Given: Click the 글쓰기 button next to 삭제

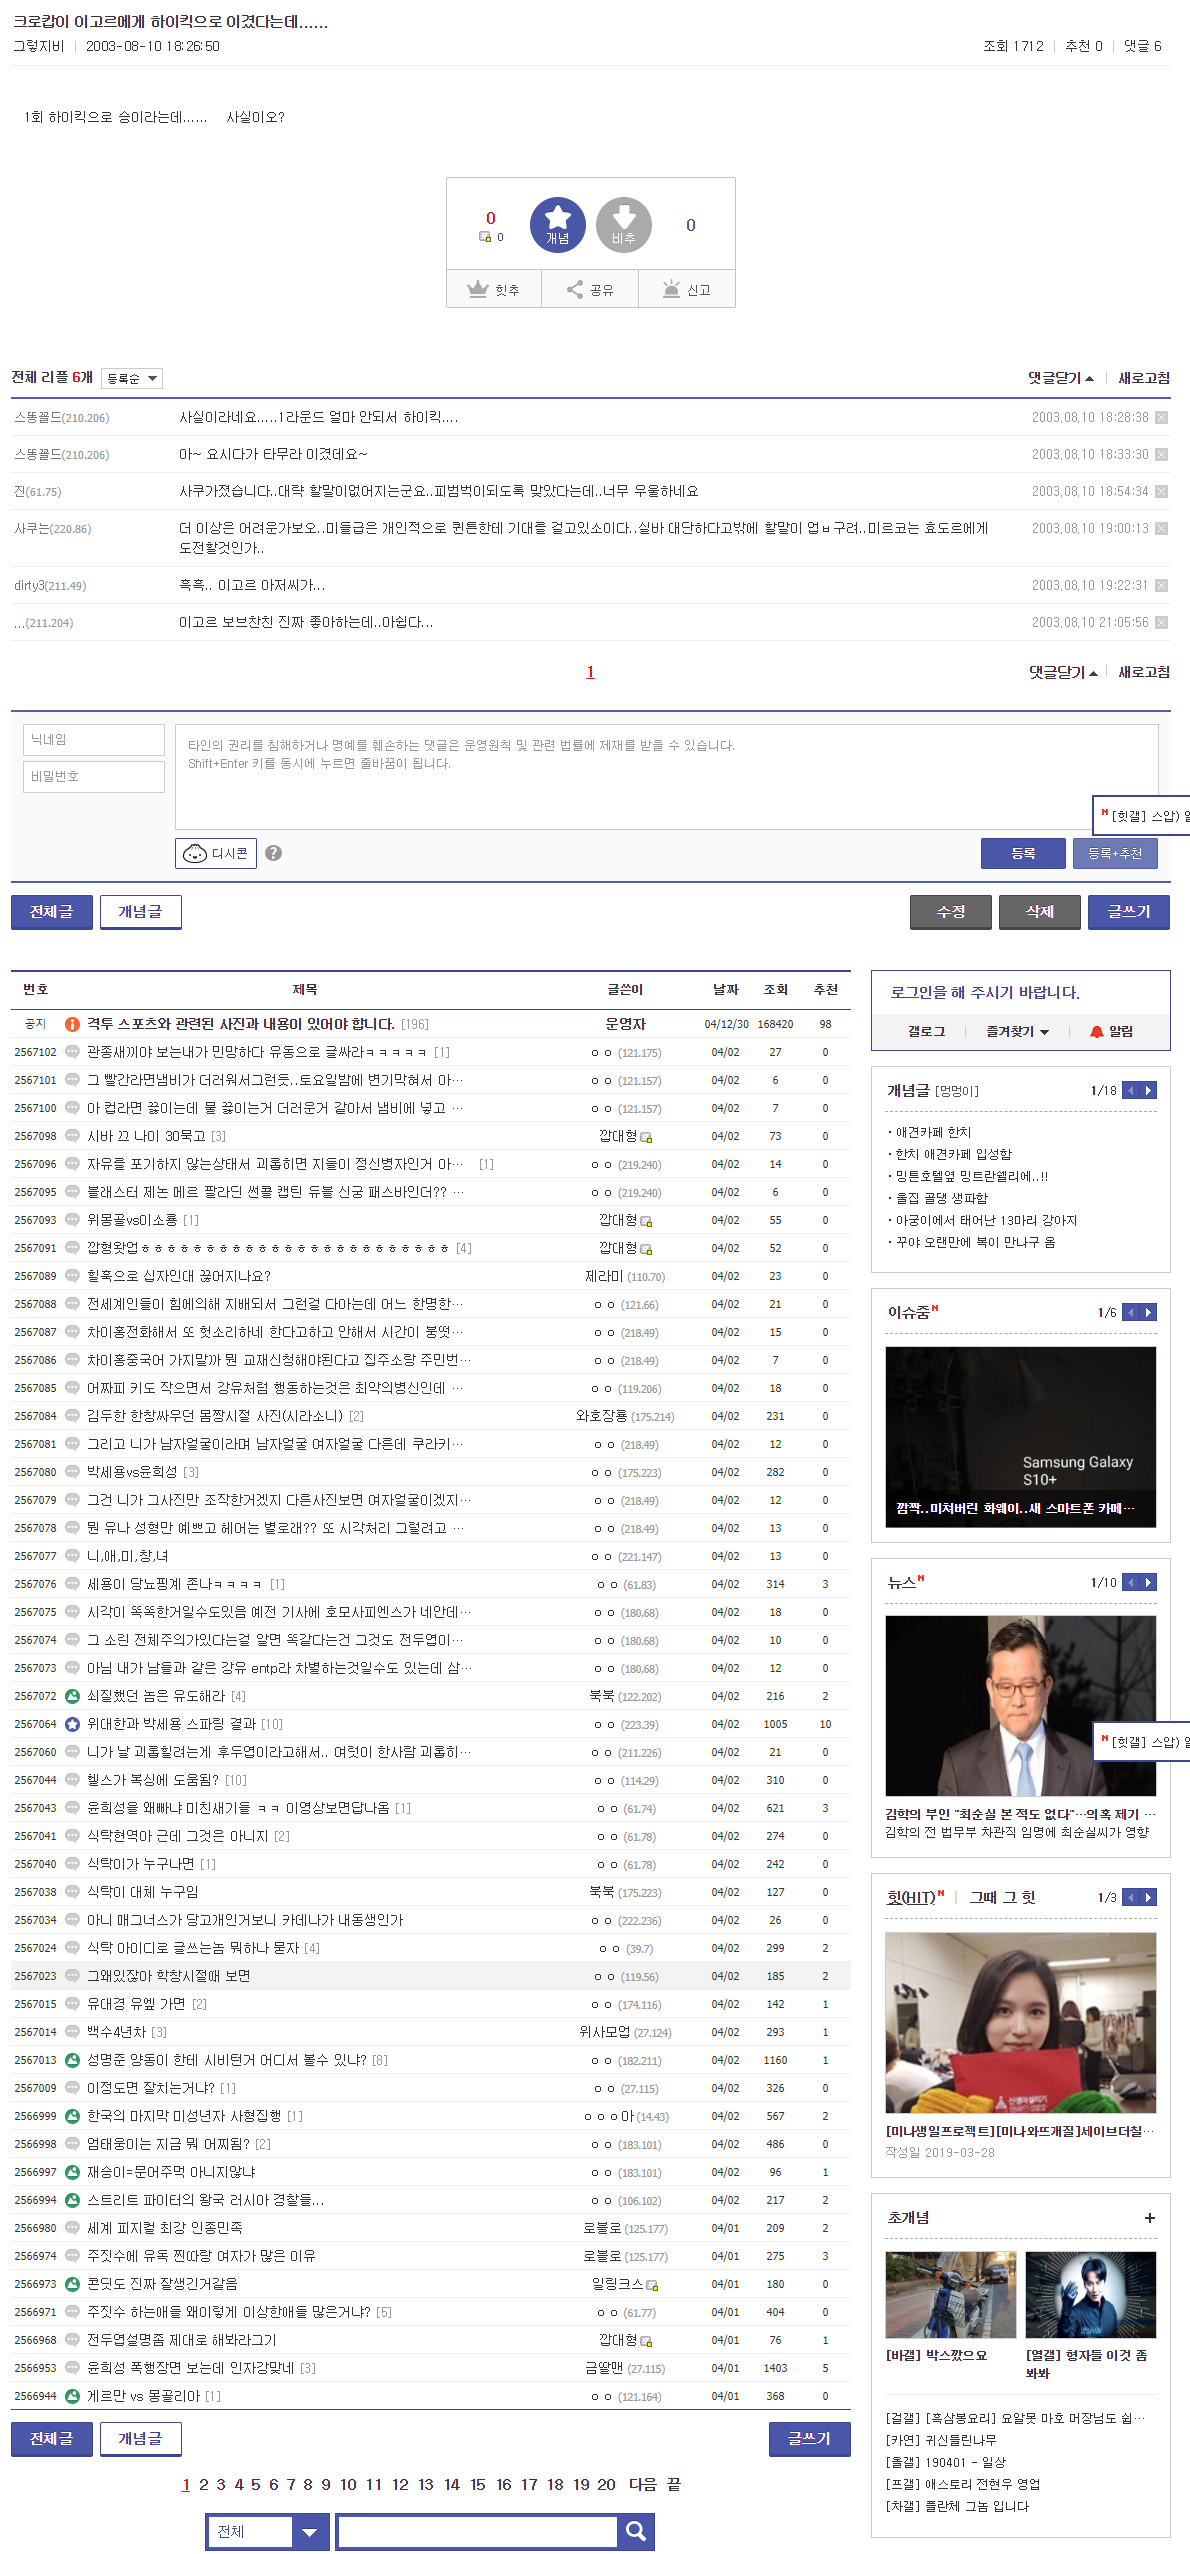Looking at the screenshot, I should point(1128,912).
